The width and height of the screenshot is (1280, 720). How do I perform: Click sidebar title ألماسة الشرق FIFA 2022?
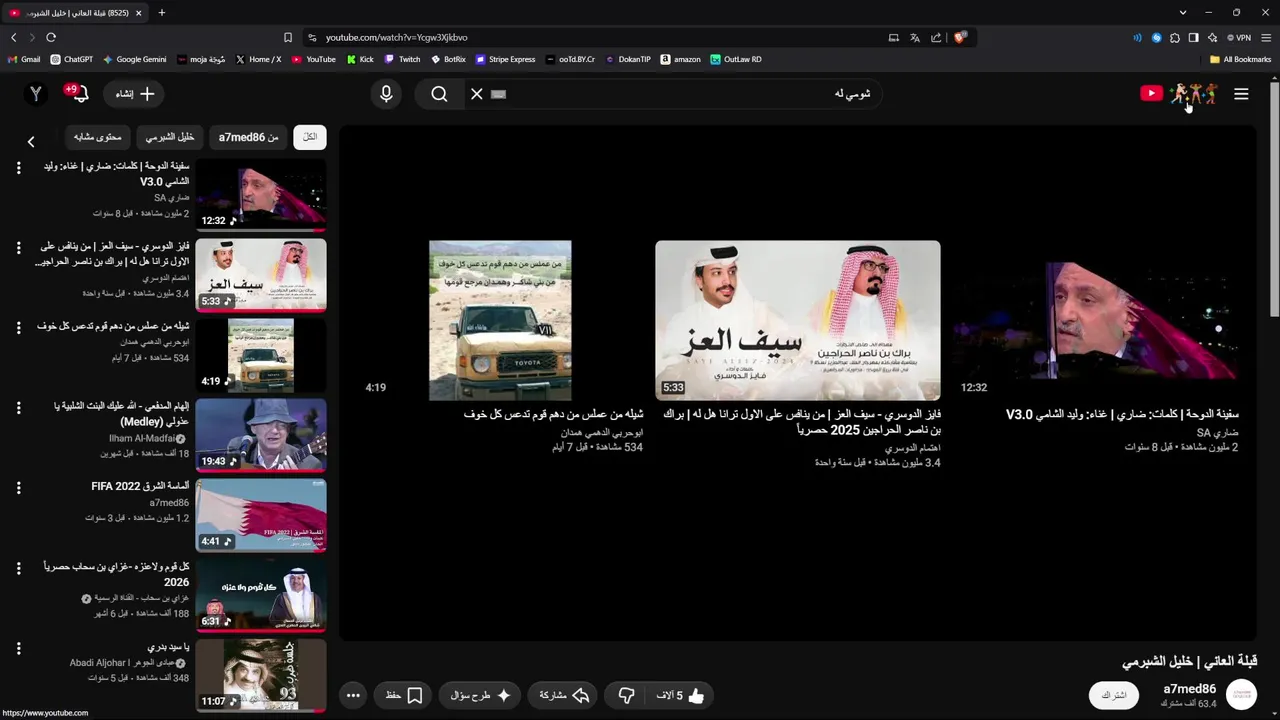click(x=140, y=486)
